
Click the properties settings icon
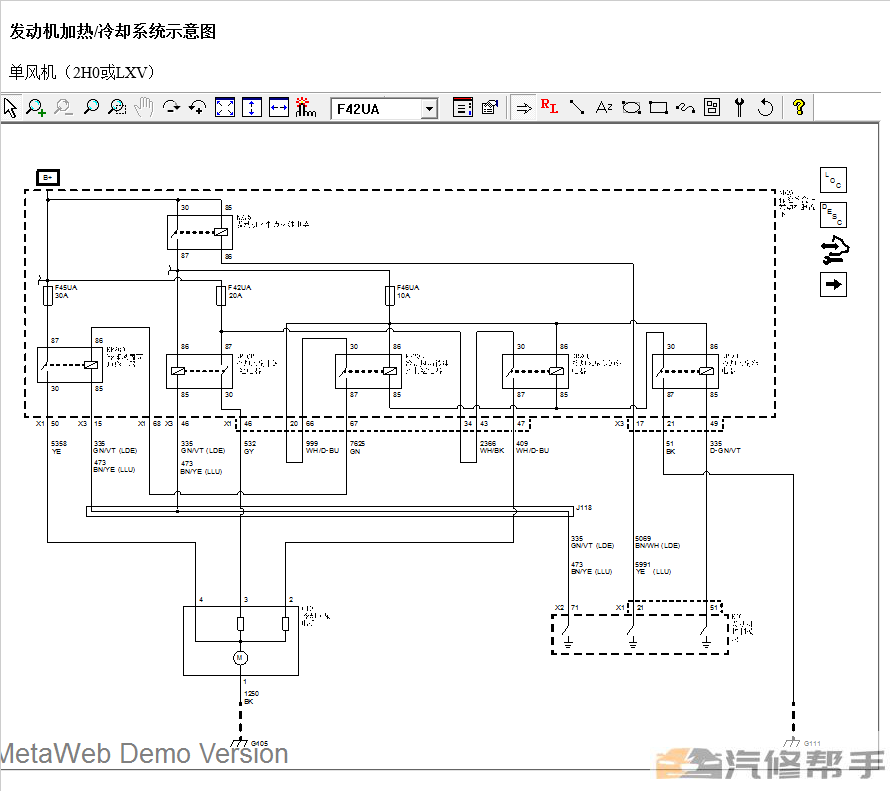pos(489,107)
